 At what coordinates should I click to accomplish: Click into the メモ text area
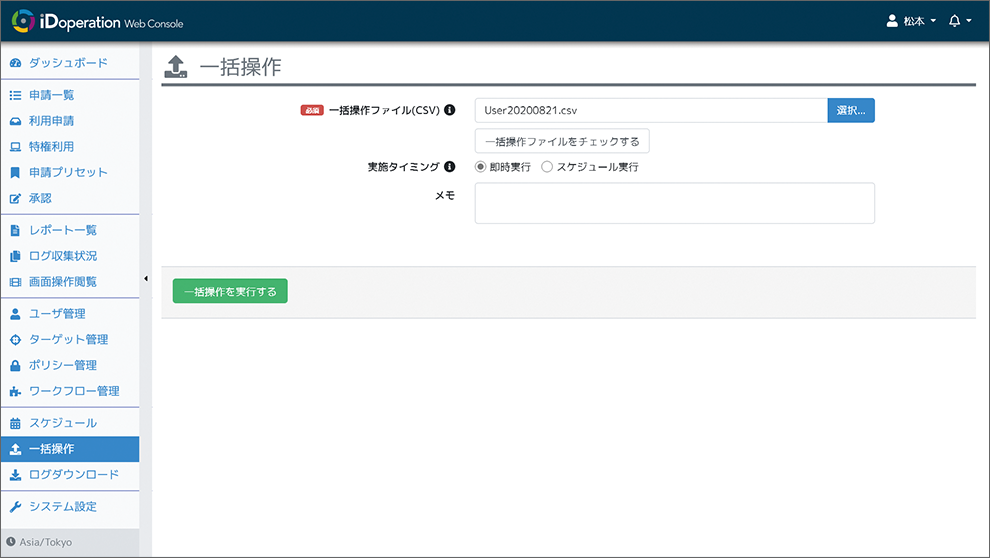pos(674,203)
